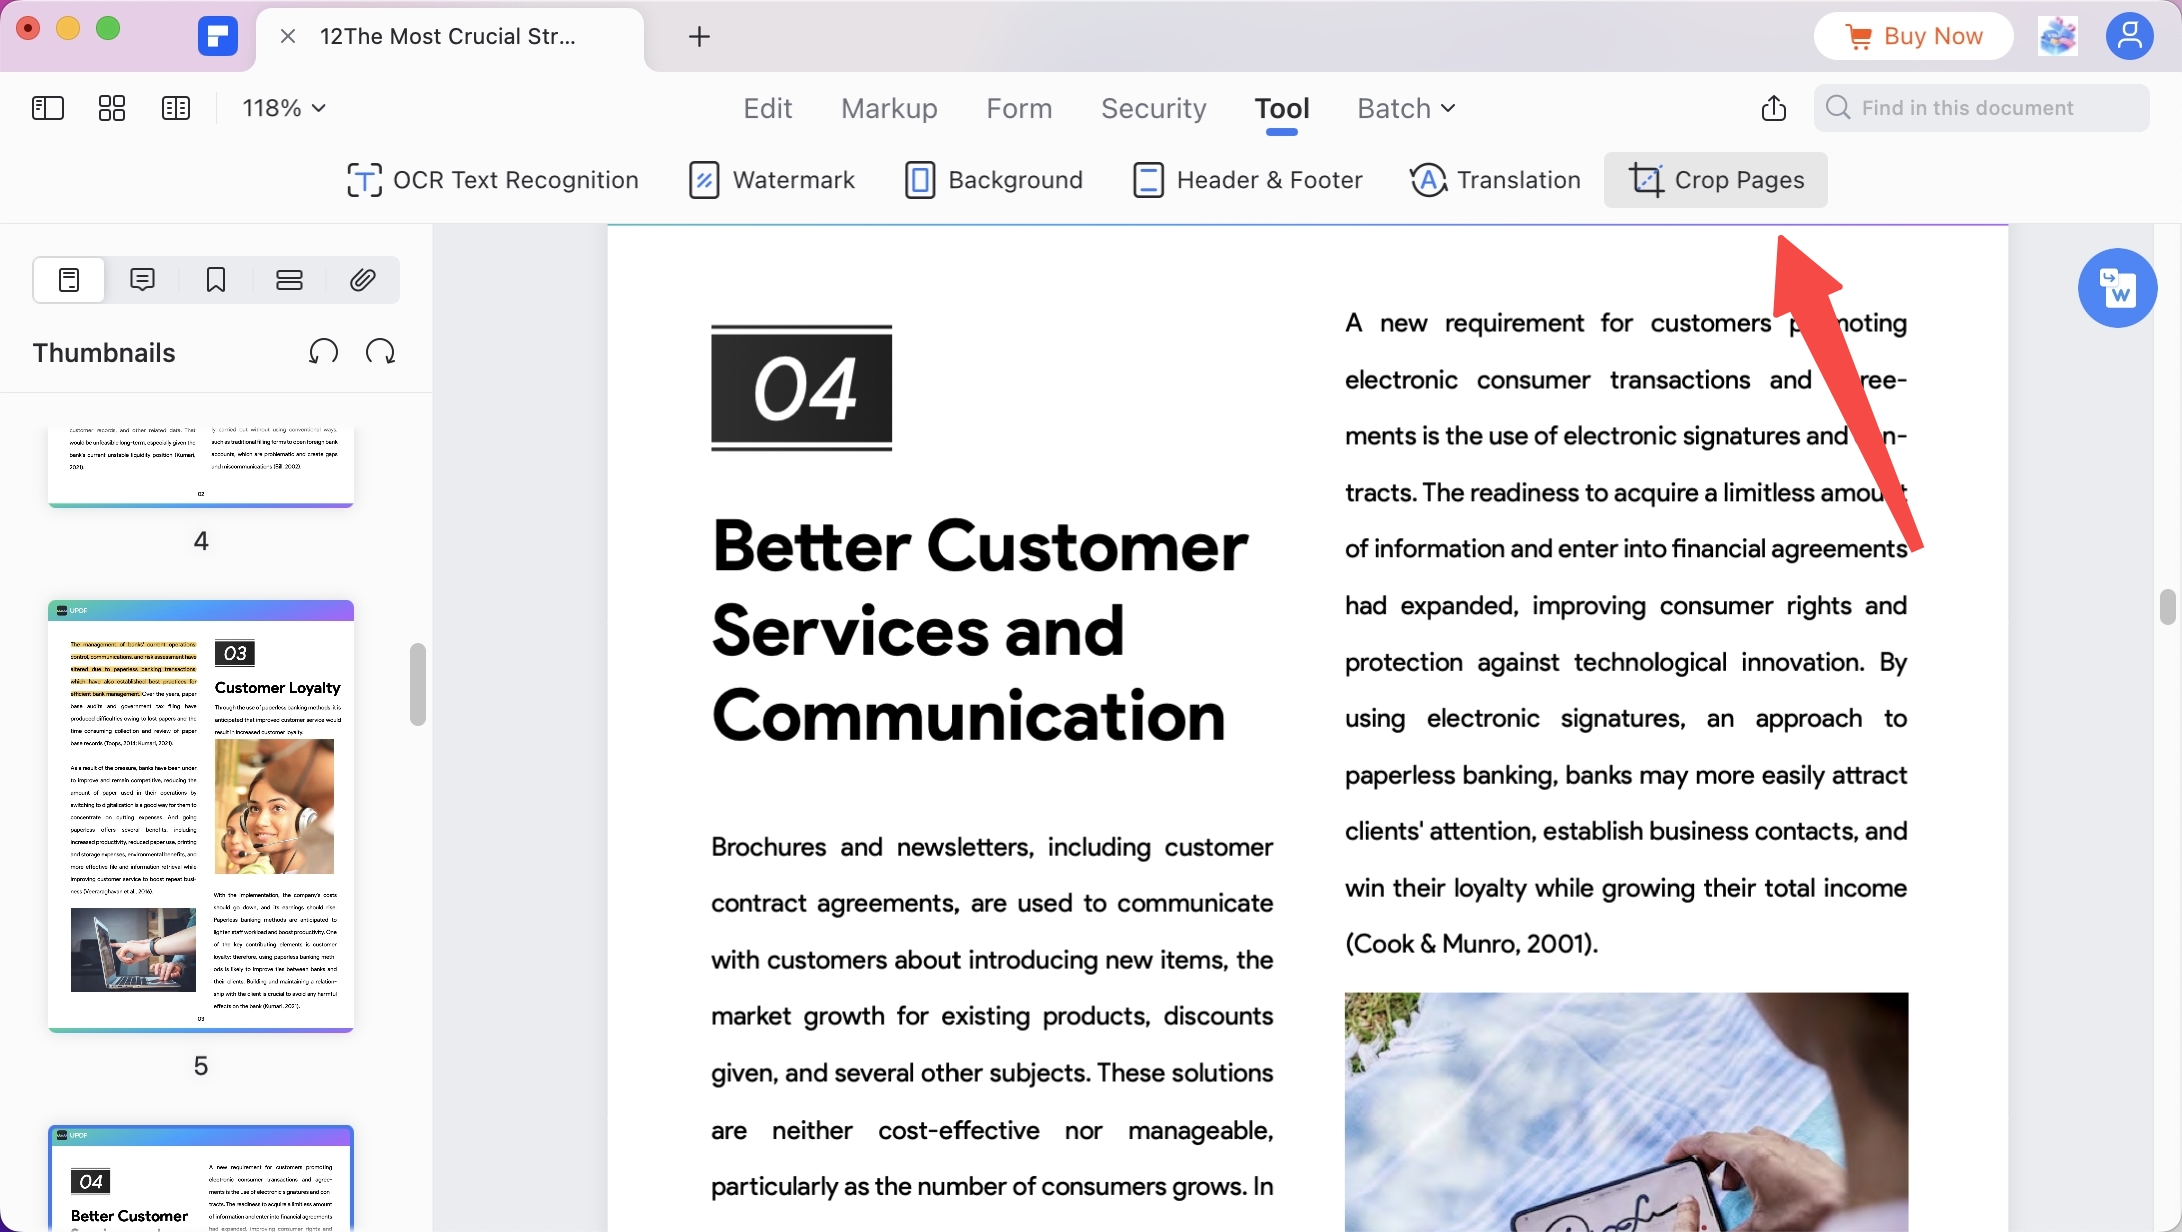Open the Translation tool
Screen dimensions: 2182x1232
(x=1495, y=180)
